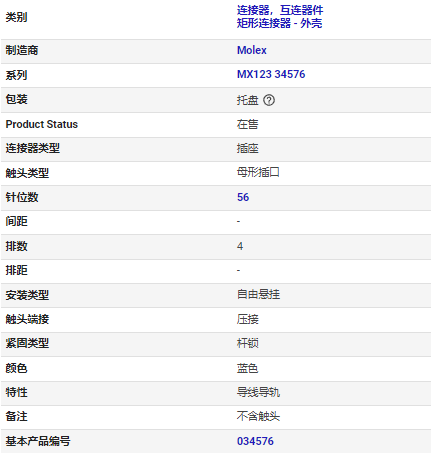Select the 不含触头 note value
Screen dimensions: 431x453
click(x=258, y=416)
